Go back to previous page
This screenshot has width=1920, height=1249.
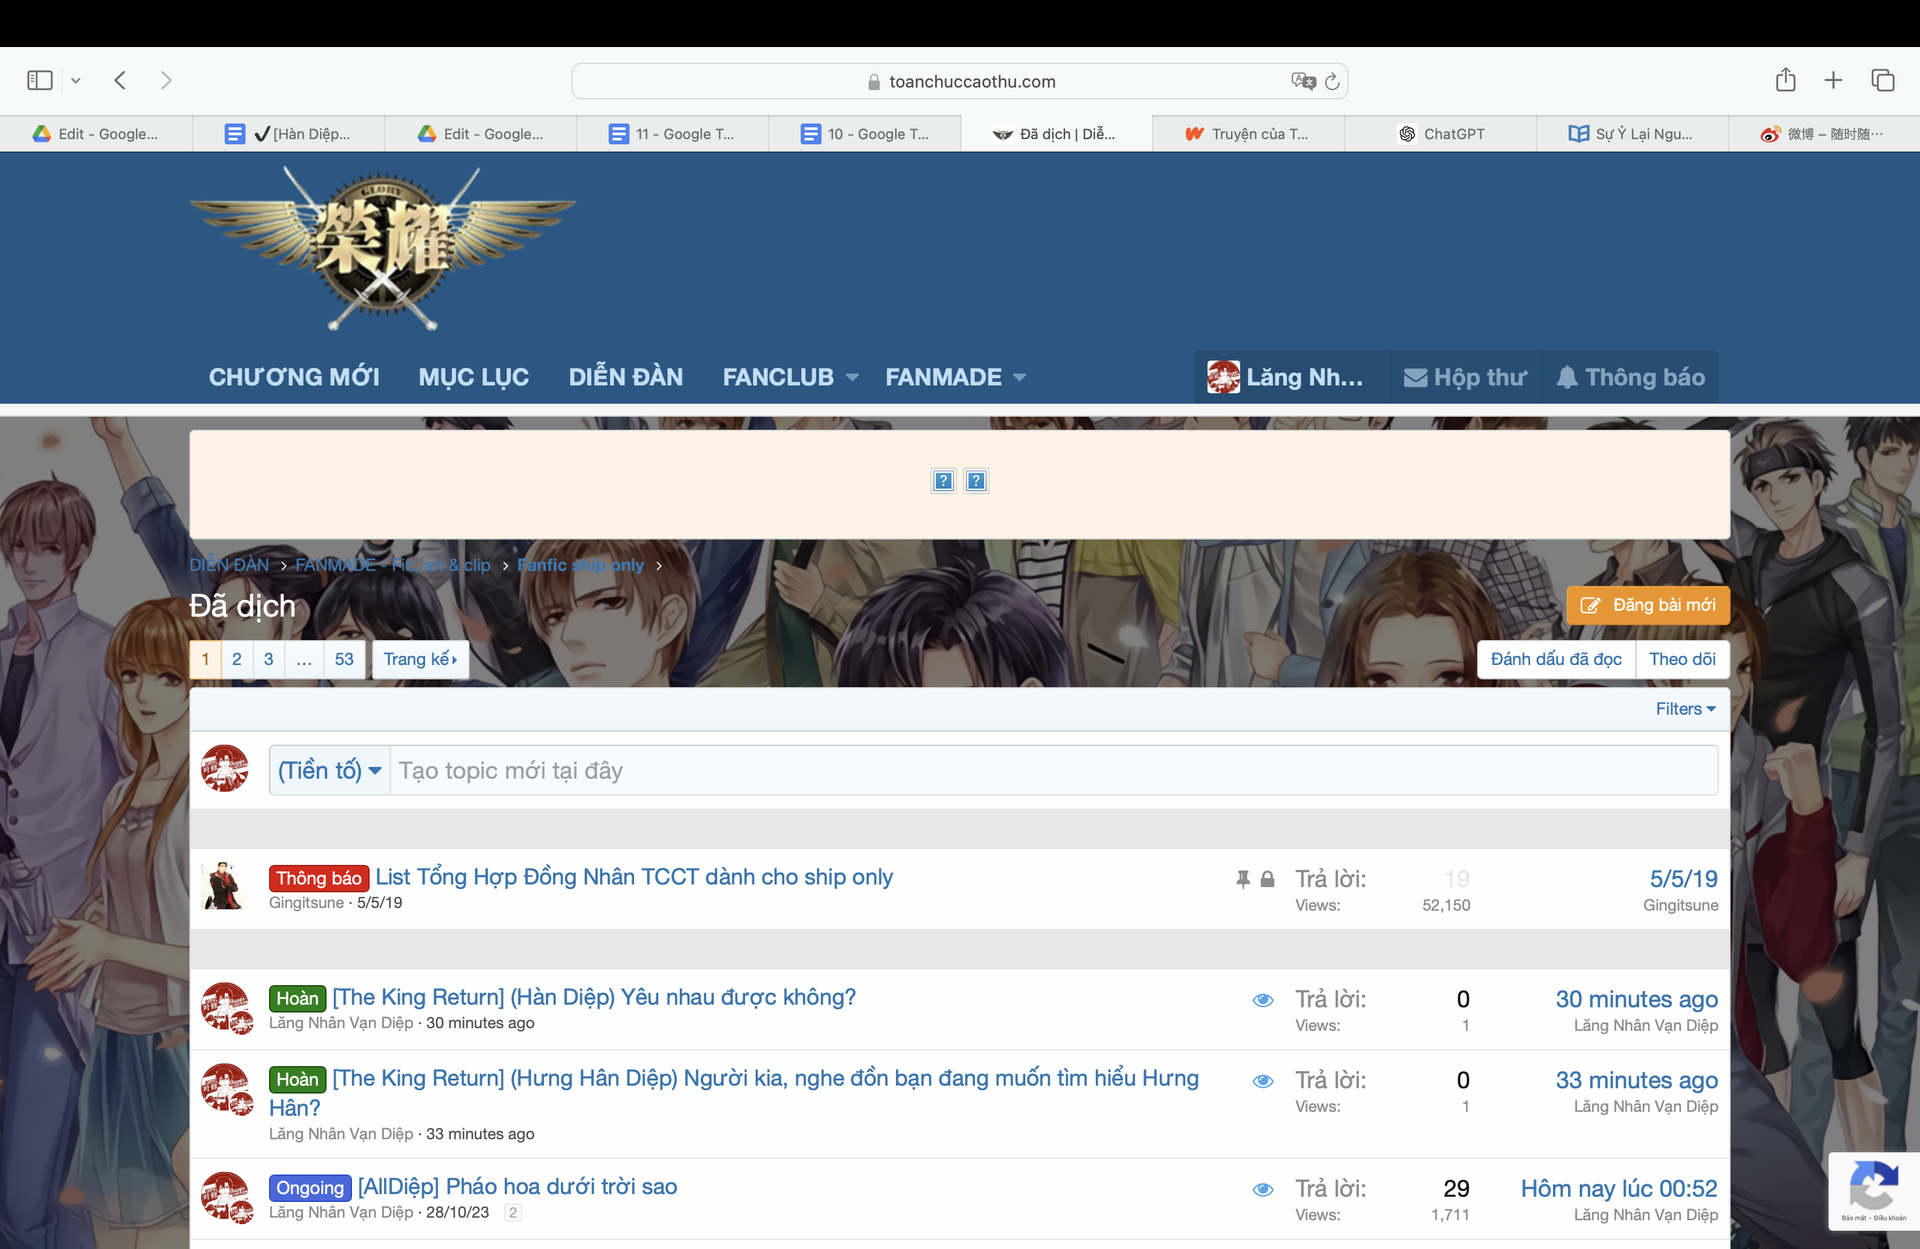tap(120, 80)
